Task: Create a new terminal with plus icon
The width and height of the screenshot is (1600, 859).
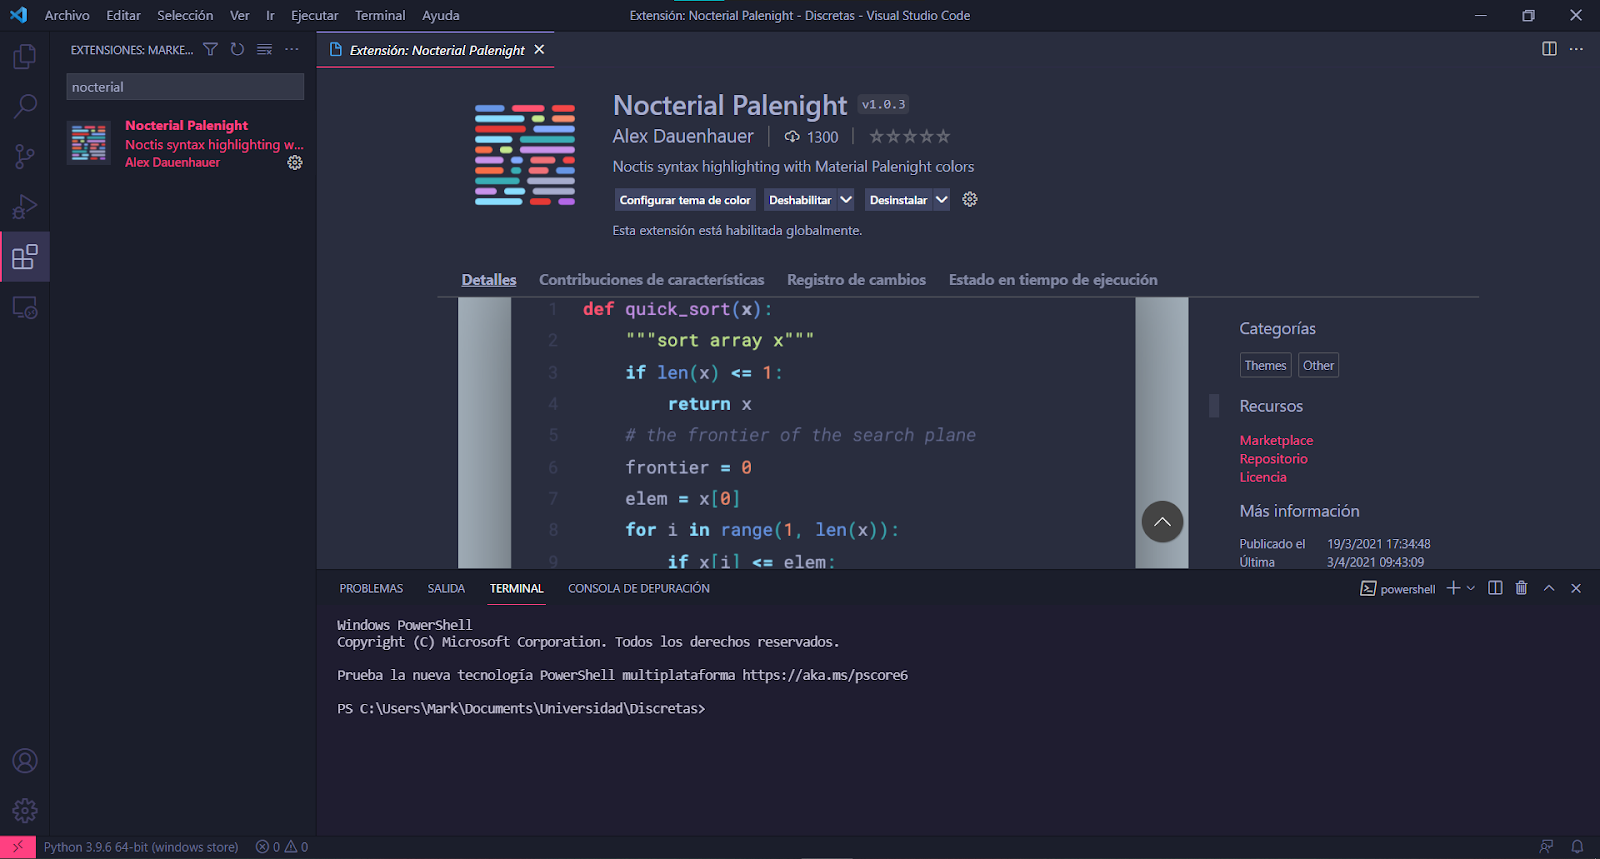Action: click(1453, 588)
